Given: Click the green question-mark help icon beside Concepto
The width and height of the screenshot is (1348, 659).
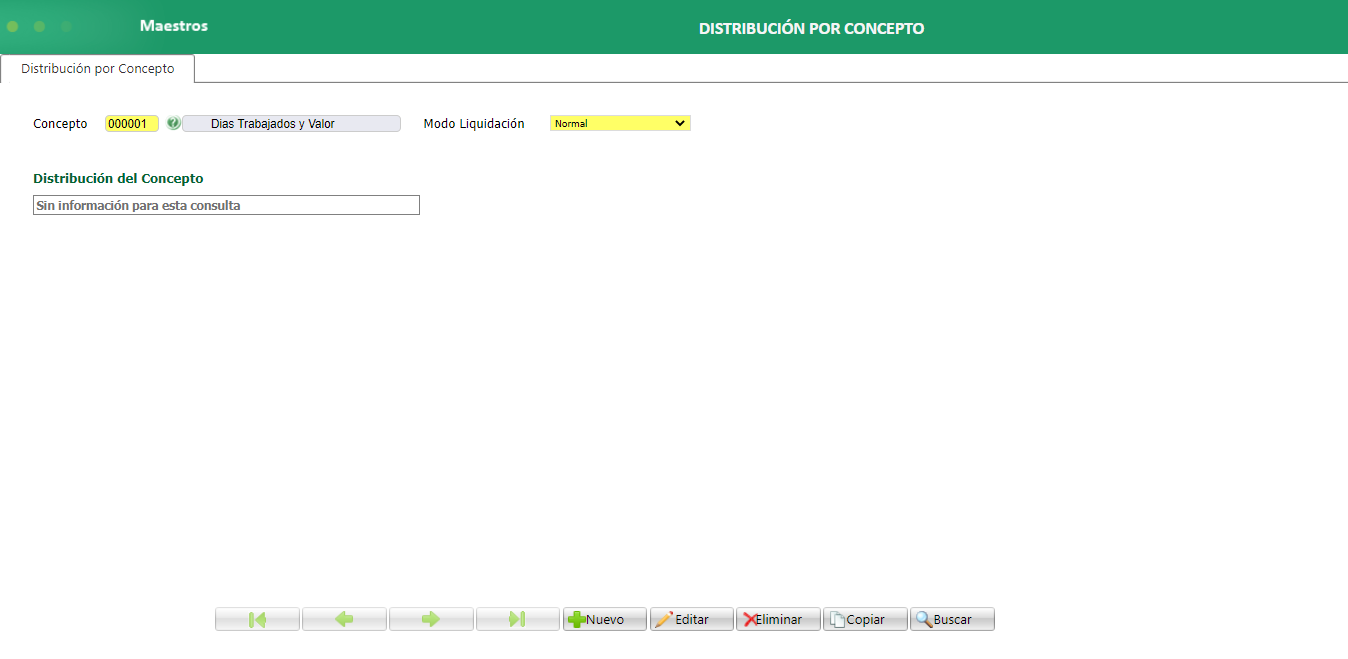Looking at the screenshot, I should (175, 123).
